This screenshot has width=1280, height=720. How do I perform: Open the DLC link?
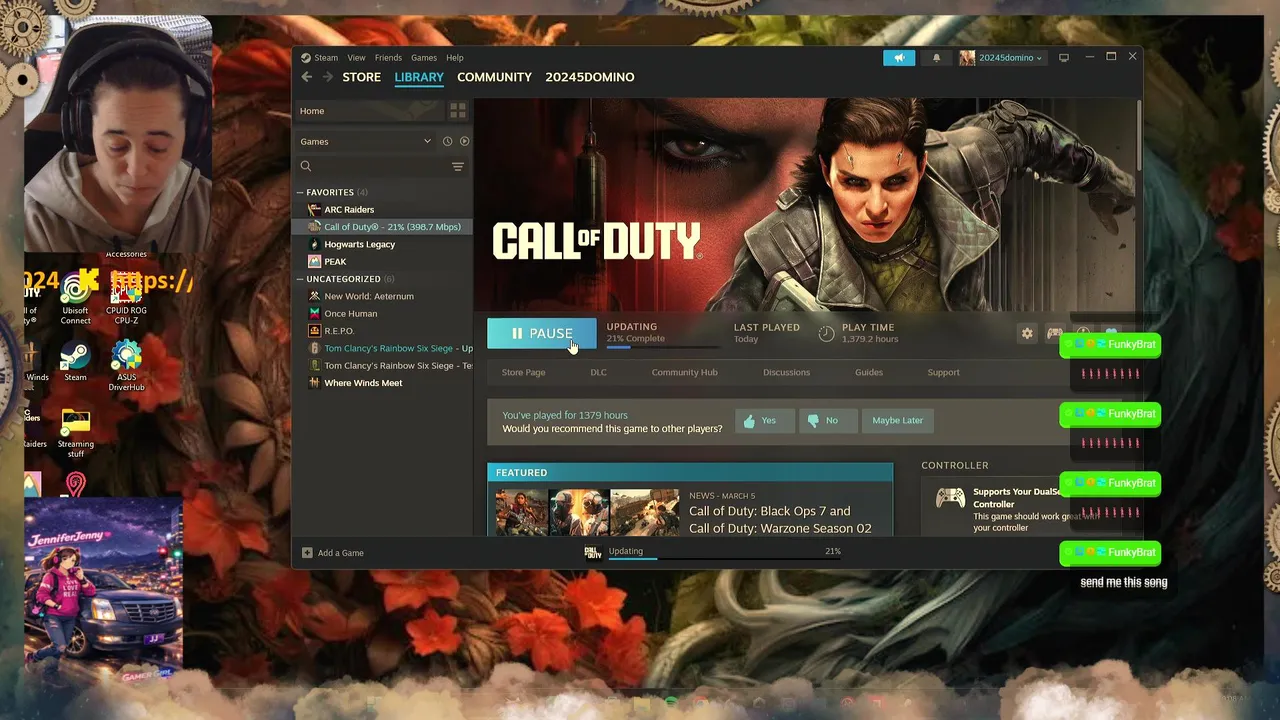pyautogui.click(x=598, y=372)
